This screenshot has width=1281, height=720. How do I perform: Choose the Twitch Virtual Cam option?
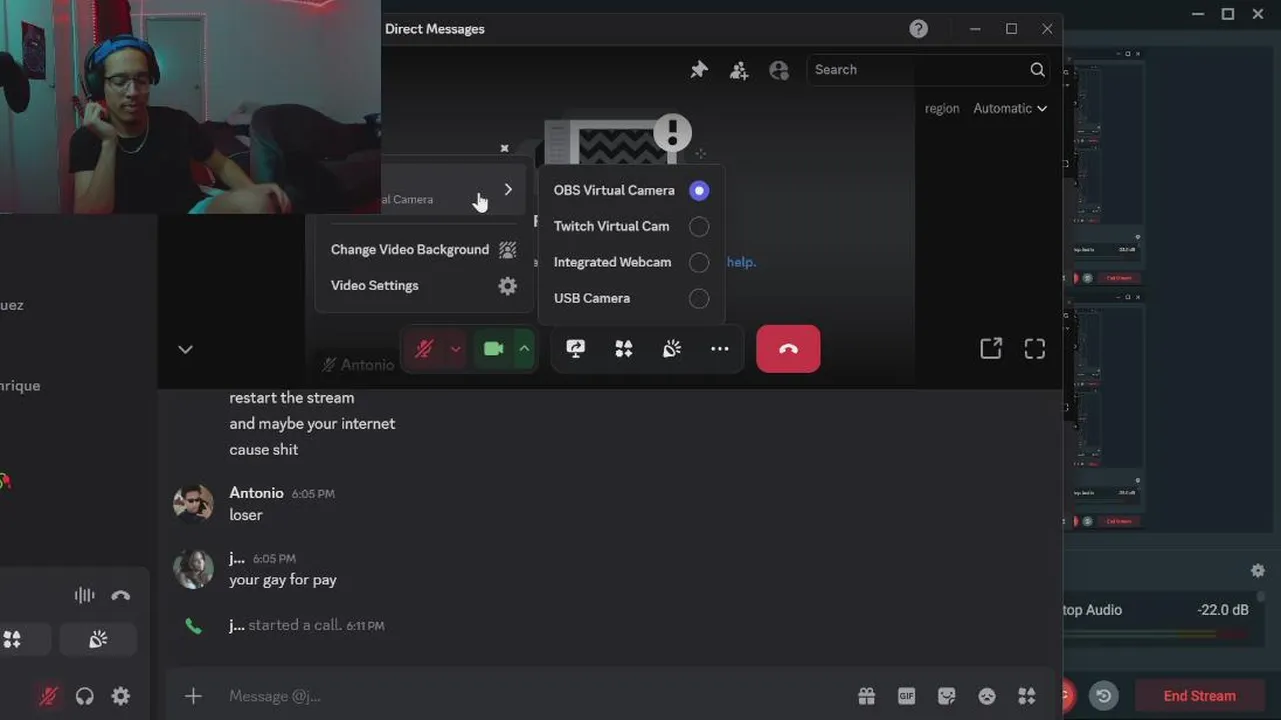coord(630,226)
